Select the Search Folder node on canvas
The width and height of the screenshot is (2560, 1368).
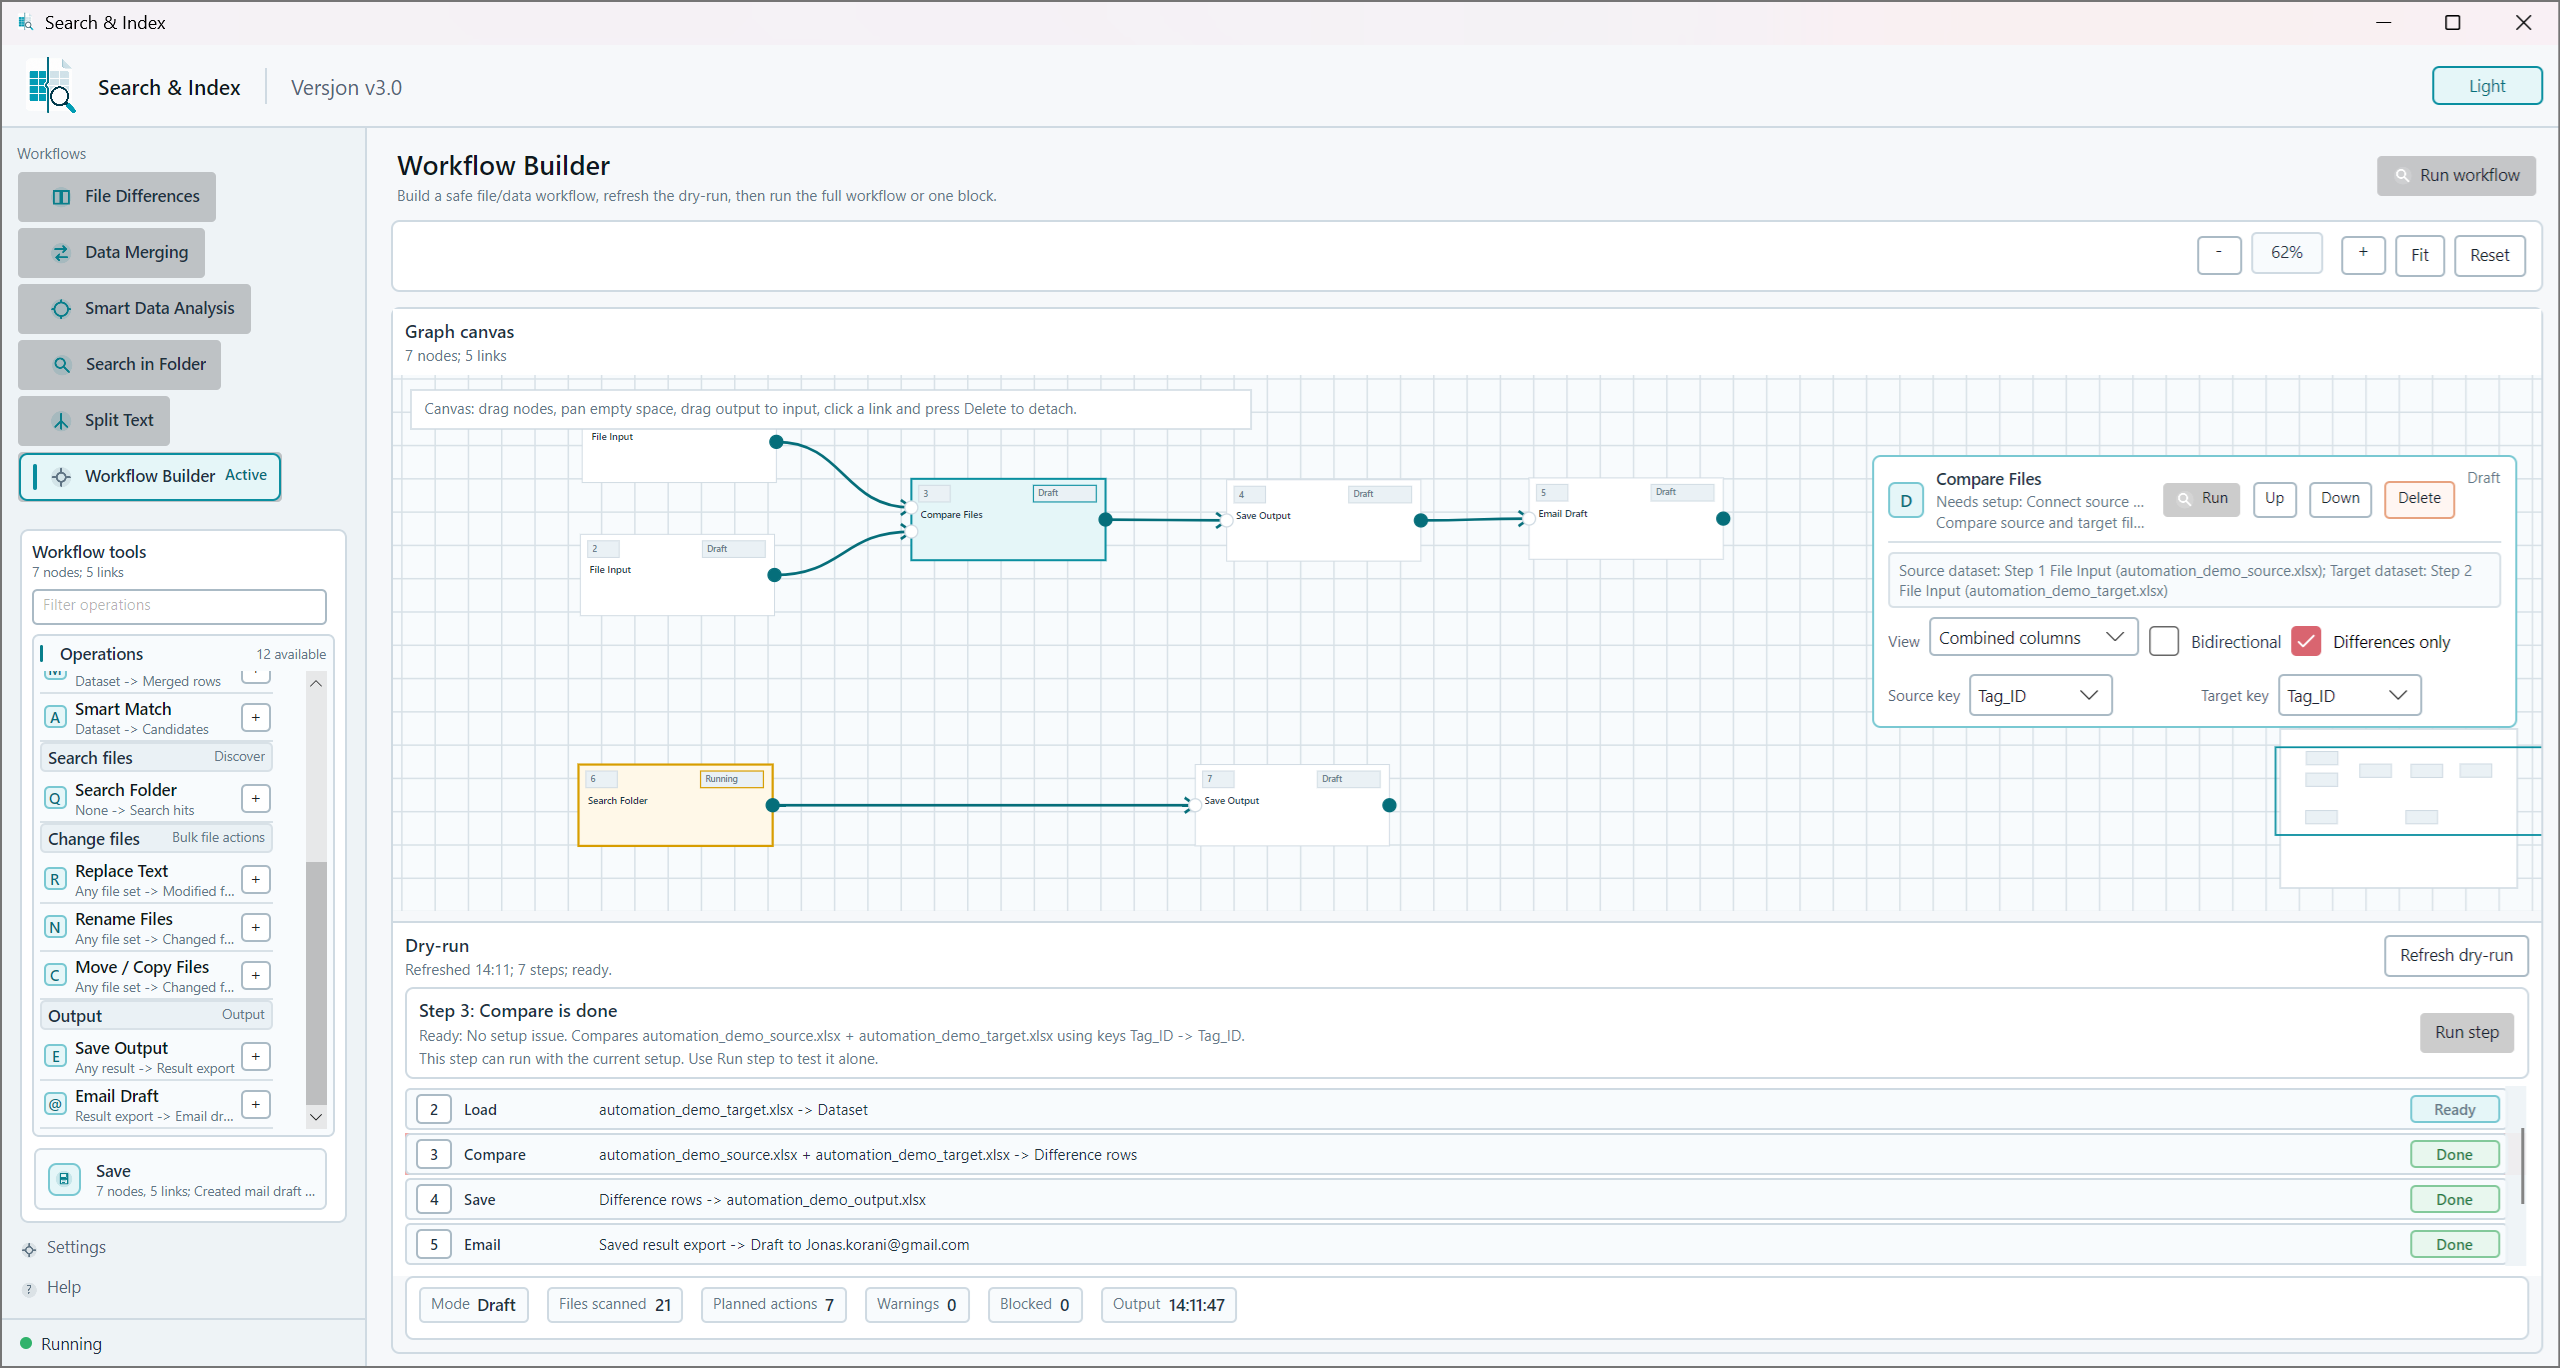(x=675, y=806)
